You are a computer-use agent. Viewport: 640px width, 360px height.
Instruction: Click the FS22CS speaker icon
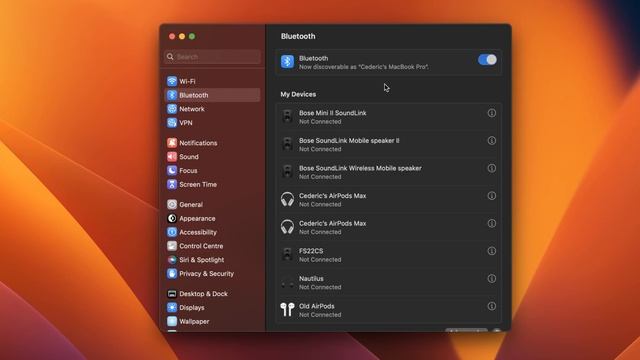[287, 255]
